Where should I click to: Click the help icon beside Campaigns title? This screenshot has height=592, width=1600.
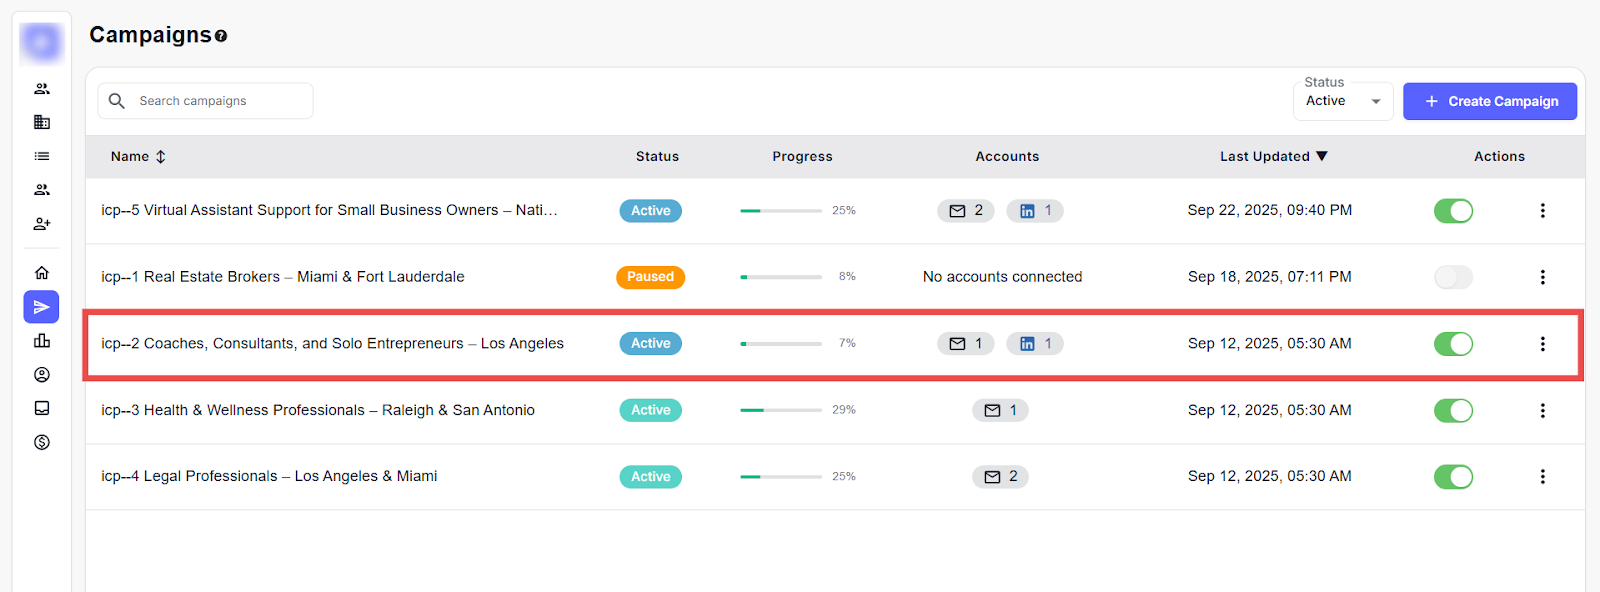(x=221, y=36)
